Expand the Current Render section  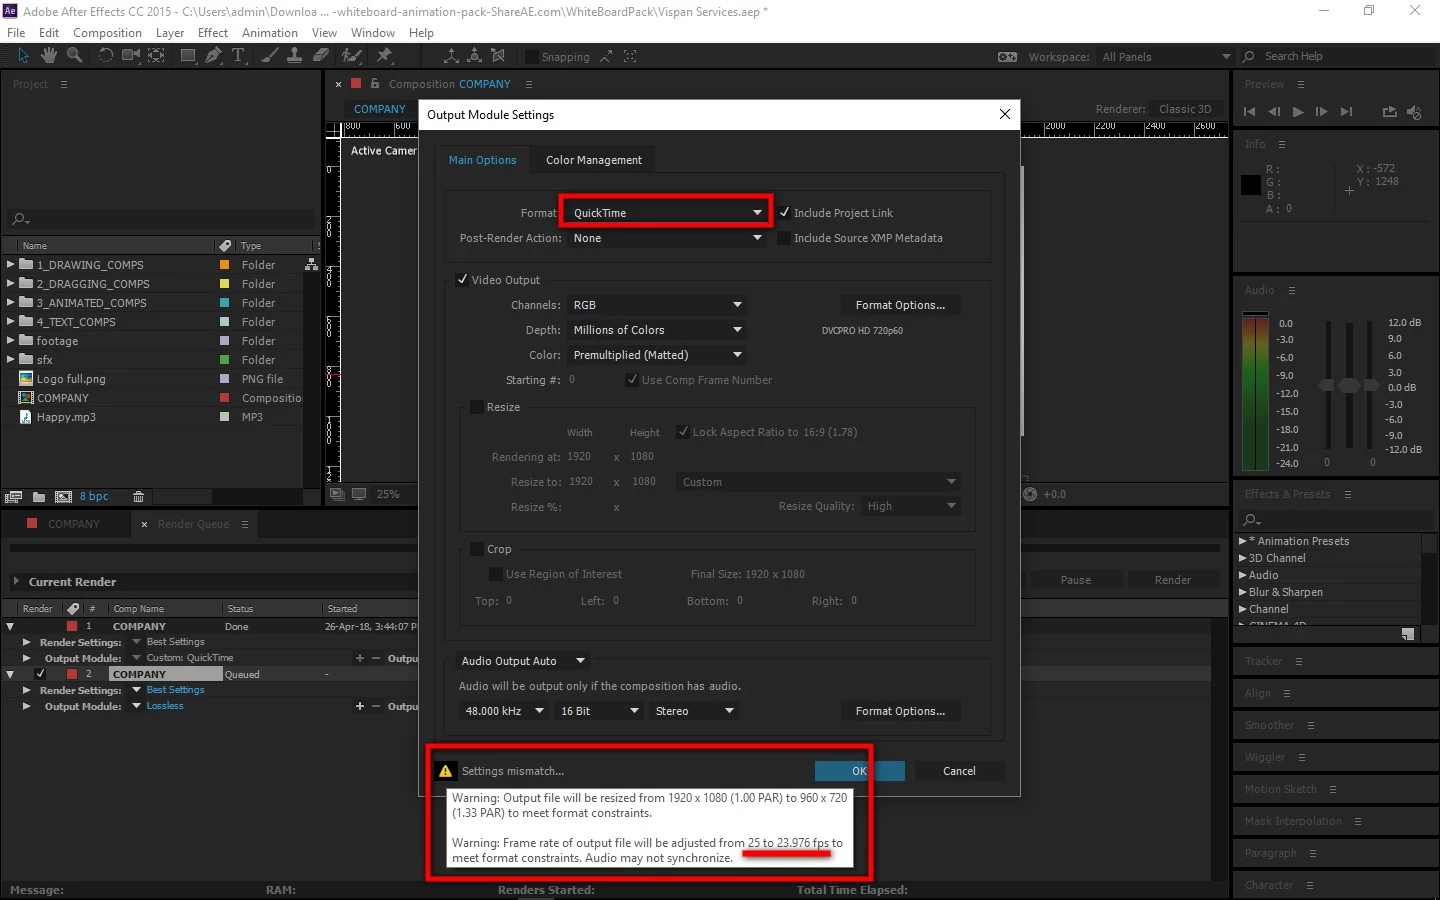[16, 581]
